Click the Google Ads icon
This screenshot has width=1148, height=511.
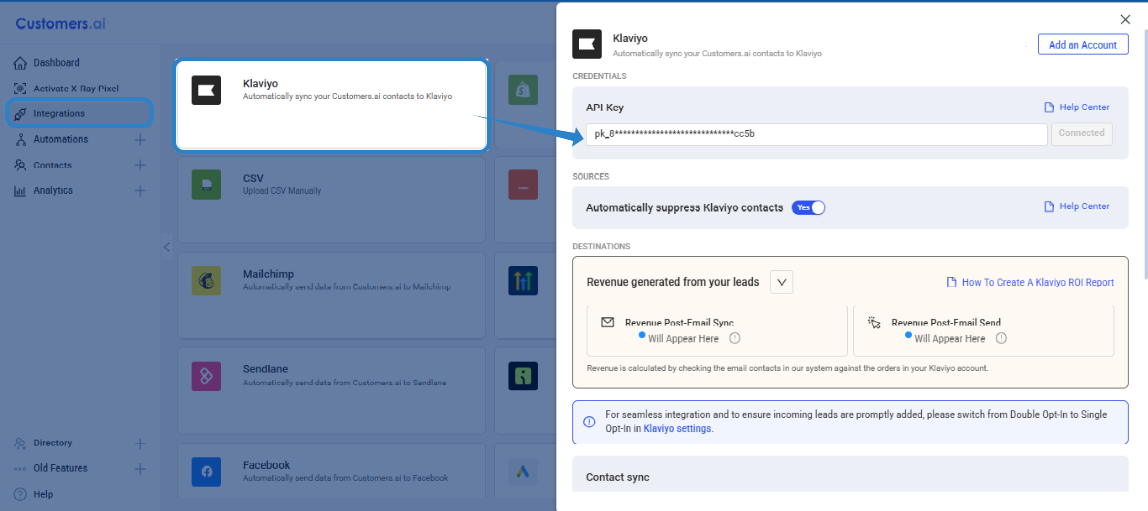coord(523,472)
